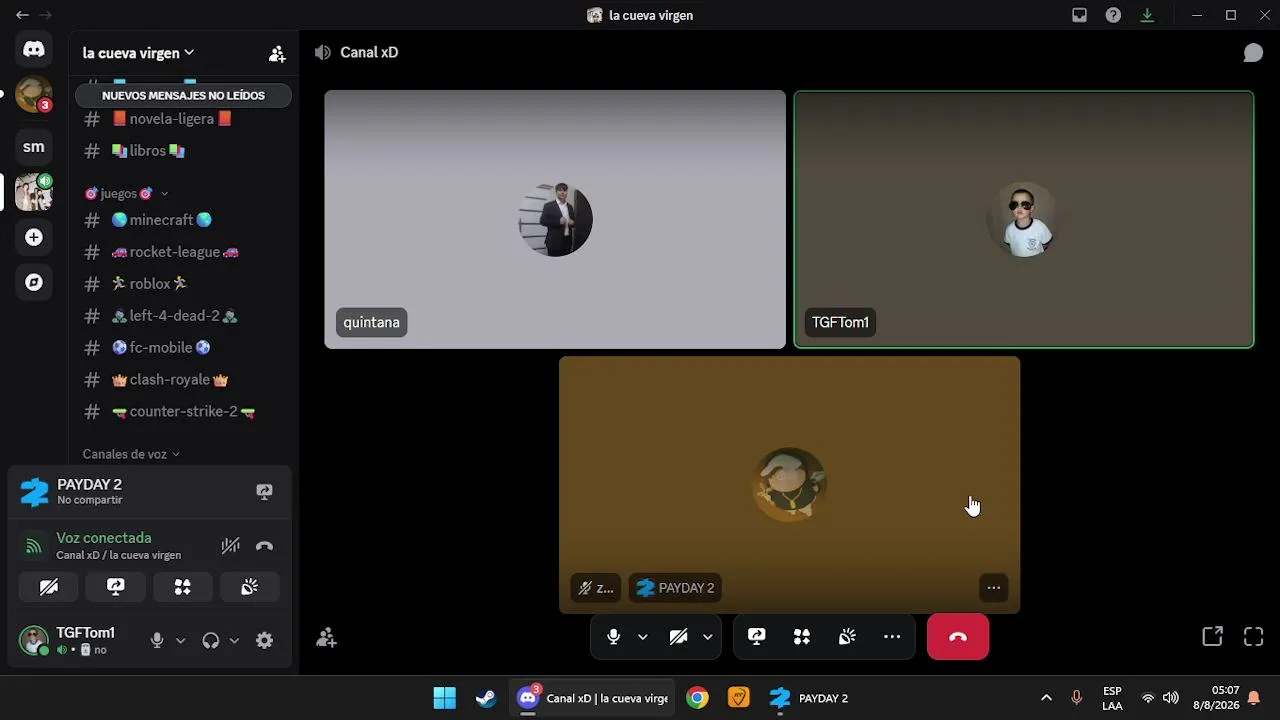Turn on the camera in the call controls
This screenshot has height=720, width=1280.
pyautogui.click(x=679, y=637)
